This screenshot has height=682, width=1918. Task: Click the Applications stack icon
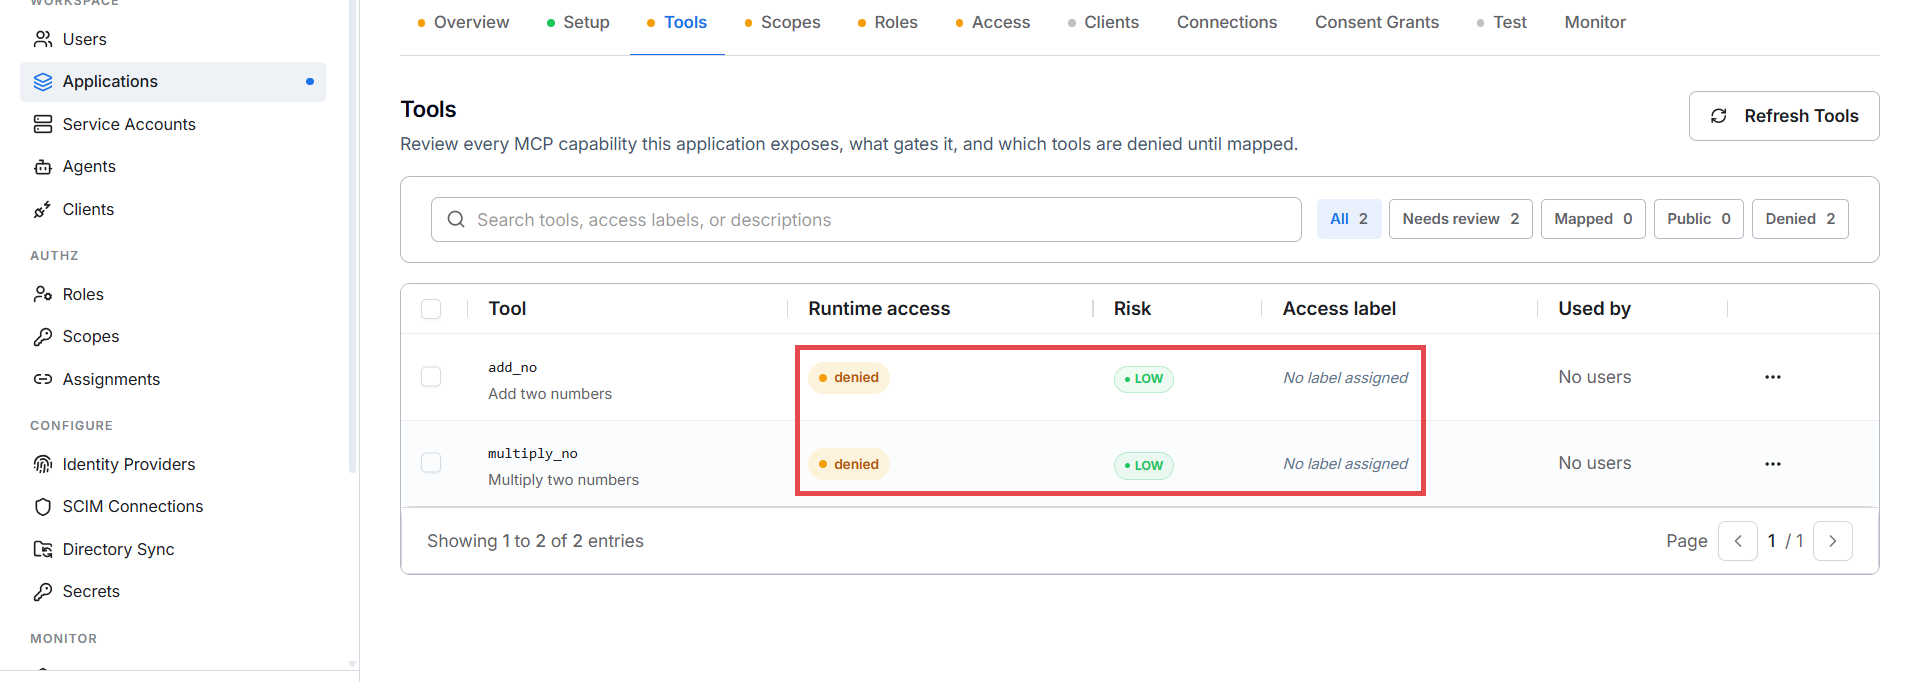click(x=43, y=82)
